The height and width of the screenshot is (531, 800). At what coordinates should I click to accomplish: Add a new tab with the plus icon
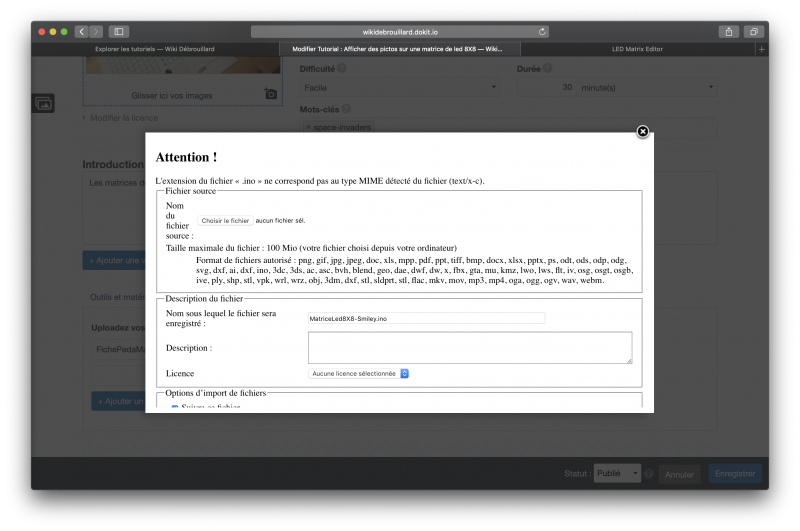click(x=761, y=49)
